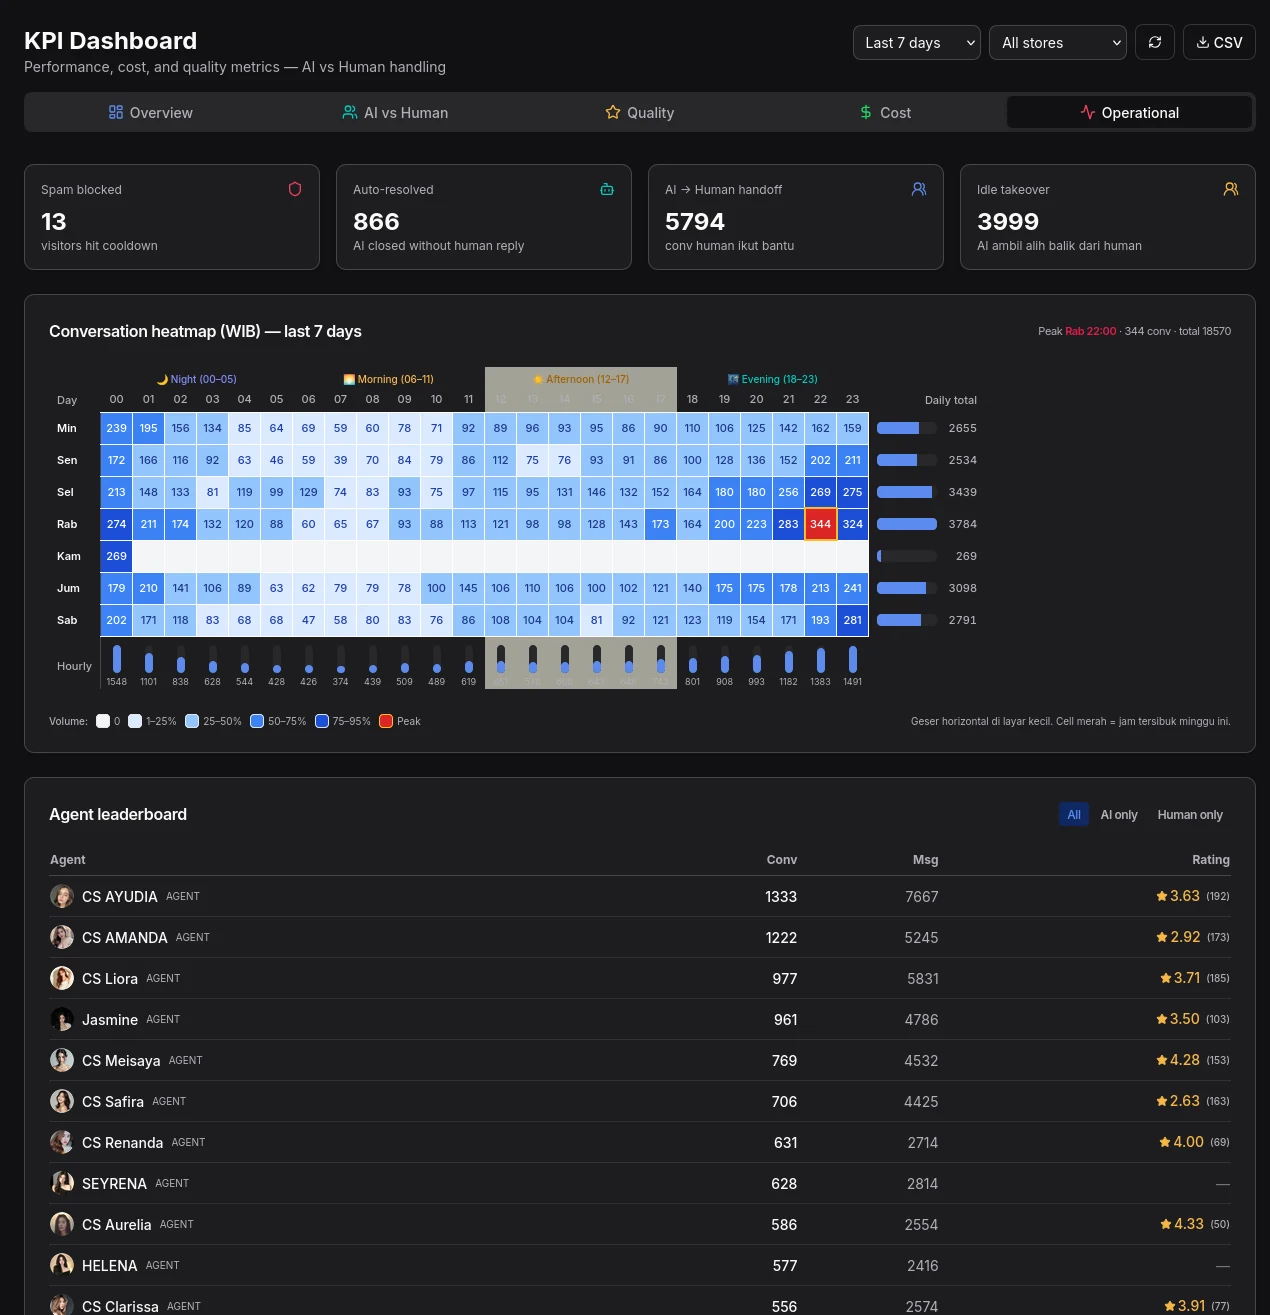1270x1315 pixels.
Task: Open the Last 7 days dropdown
Action: [917, 42]
